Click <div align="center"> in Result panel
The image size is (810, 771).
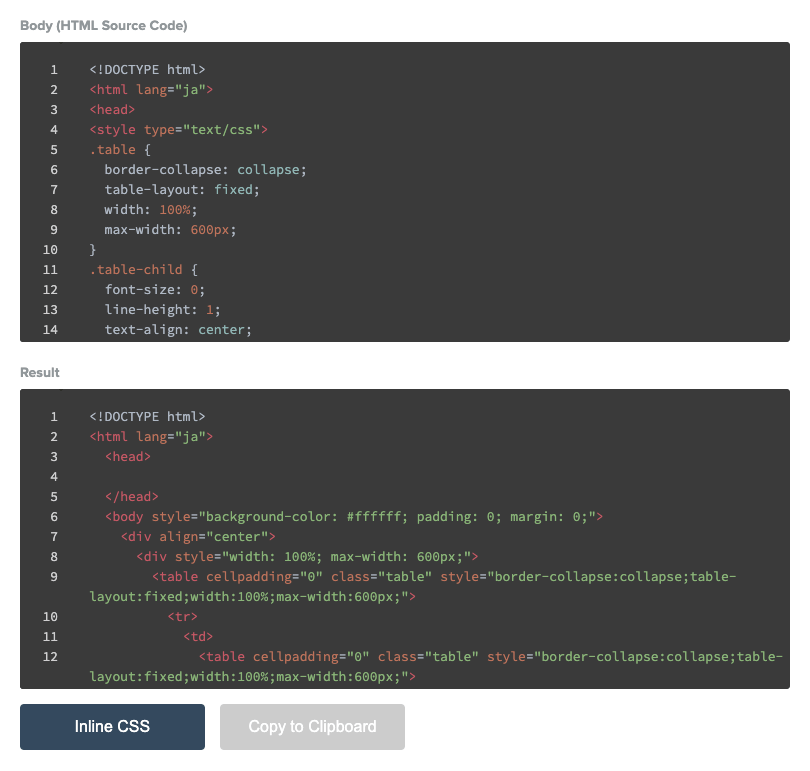click(x=198, y=537)
